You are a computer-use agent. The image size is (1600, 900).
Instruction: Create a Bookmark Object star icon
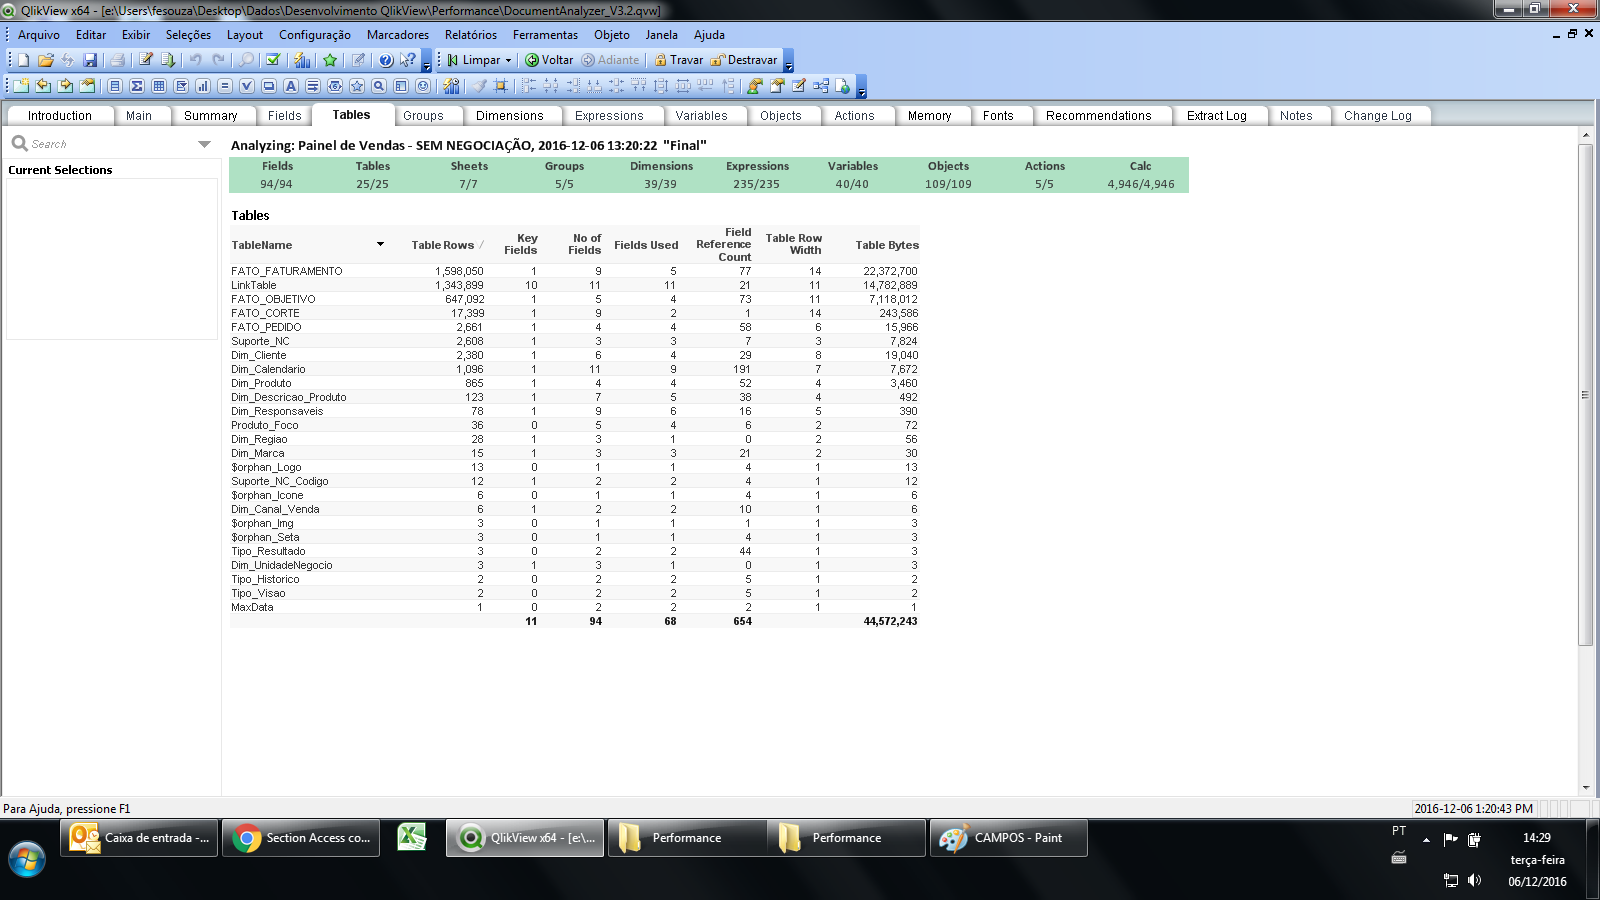(357, 86)
